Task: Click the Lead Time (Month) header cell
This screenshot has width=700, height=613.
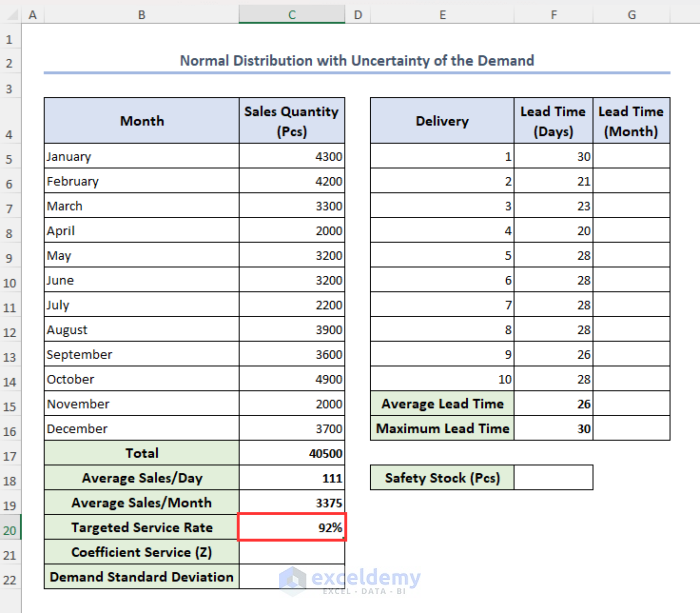Action: [x=631, y=121]
